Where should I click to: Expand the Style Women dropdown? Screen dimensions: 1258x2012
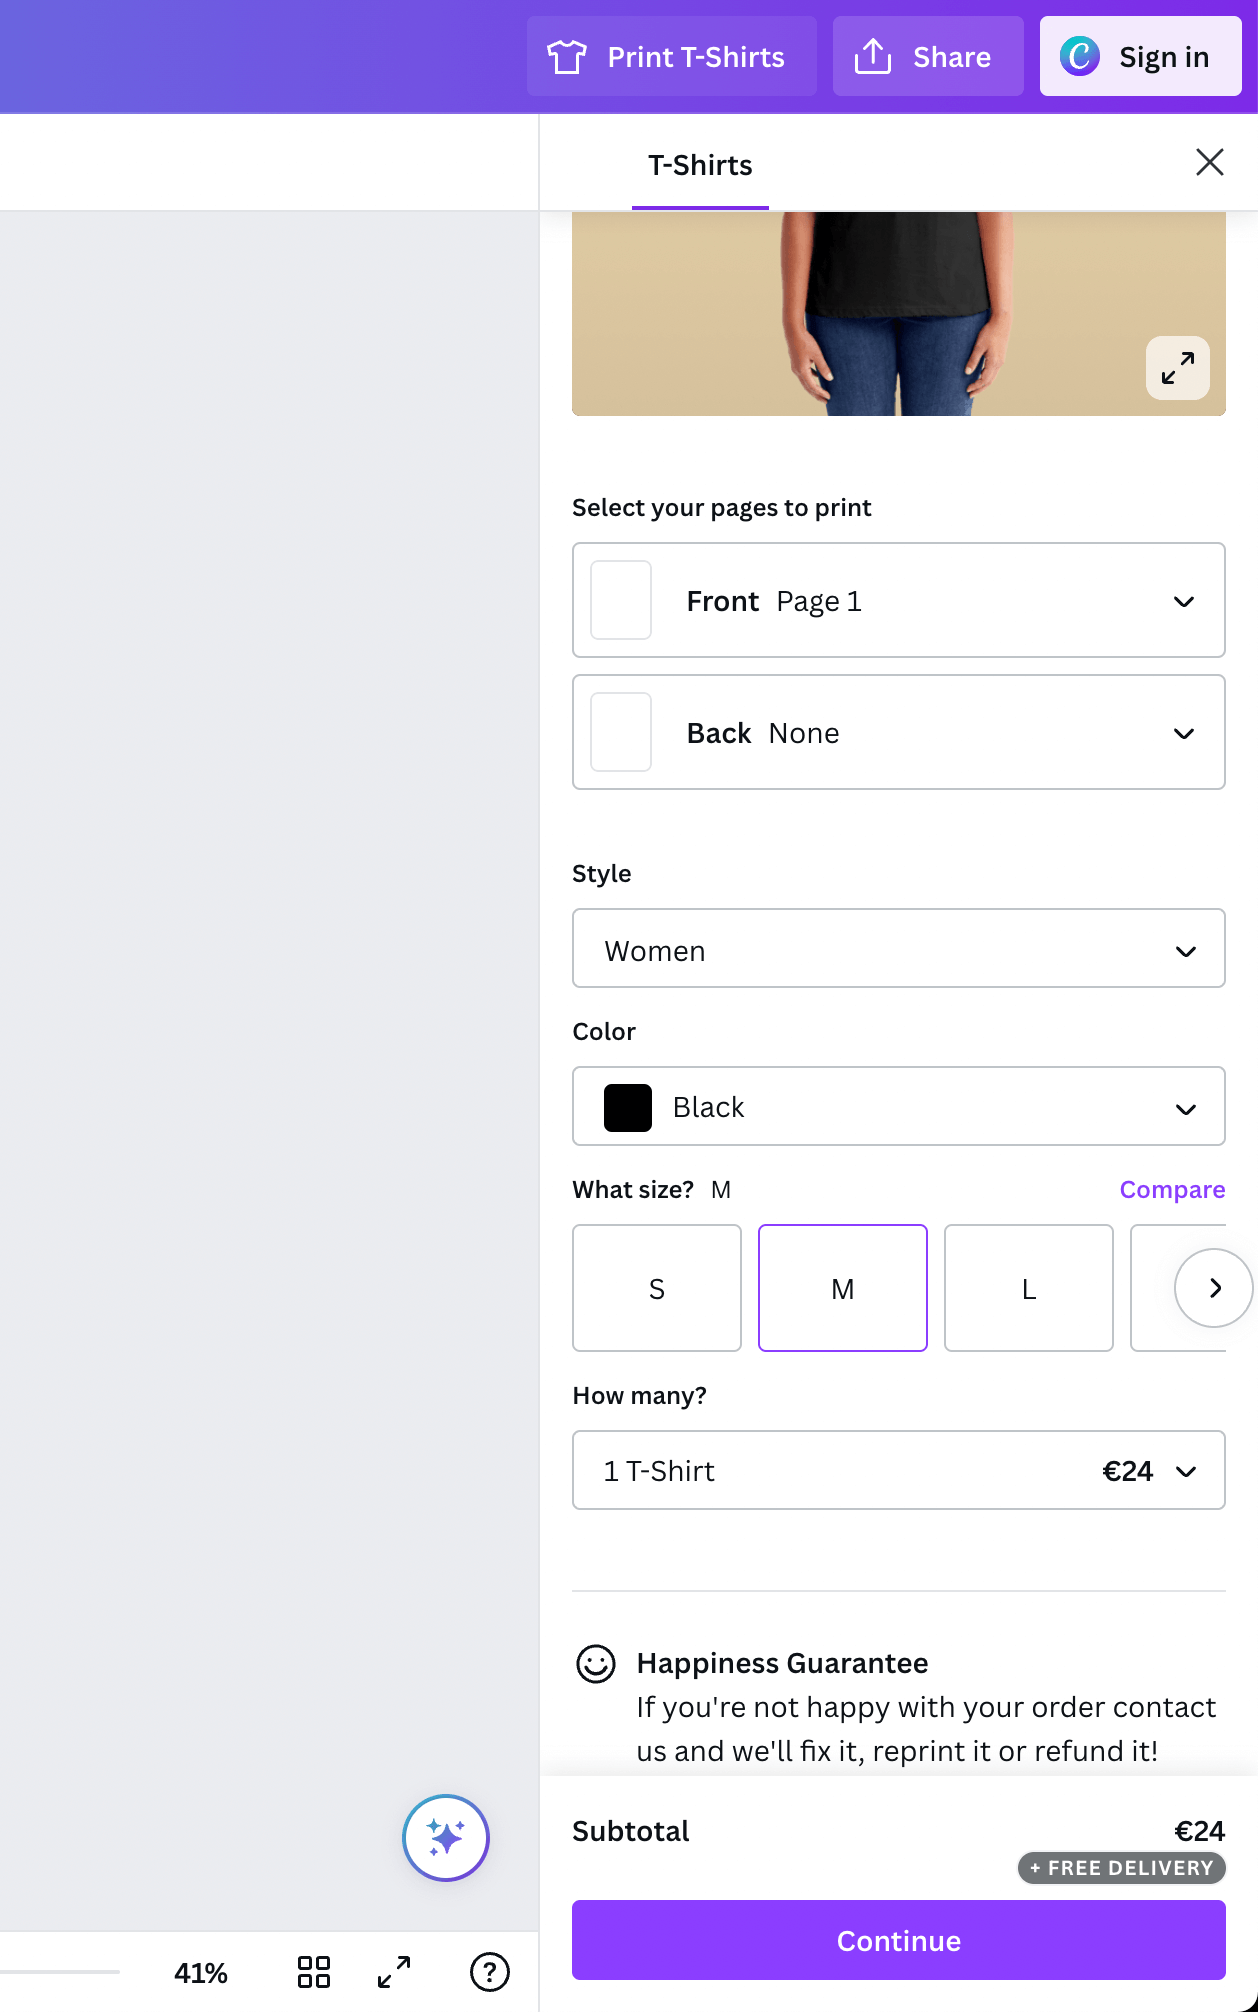click(x=898, y=949)
